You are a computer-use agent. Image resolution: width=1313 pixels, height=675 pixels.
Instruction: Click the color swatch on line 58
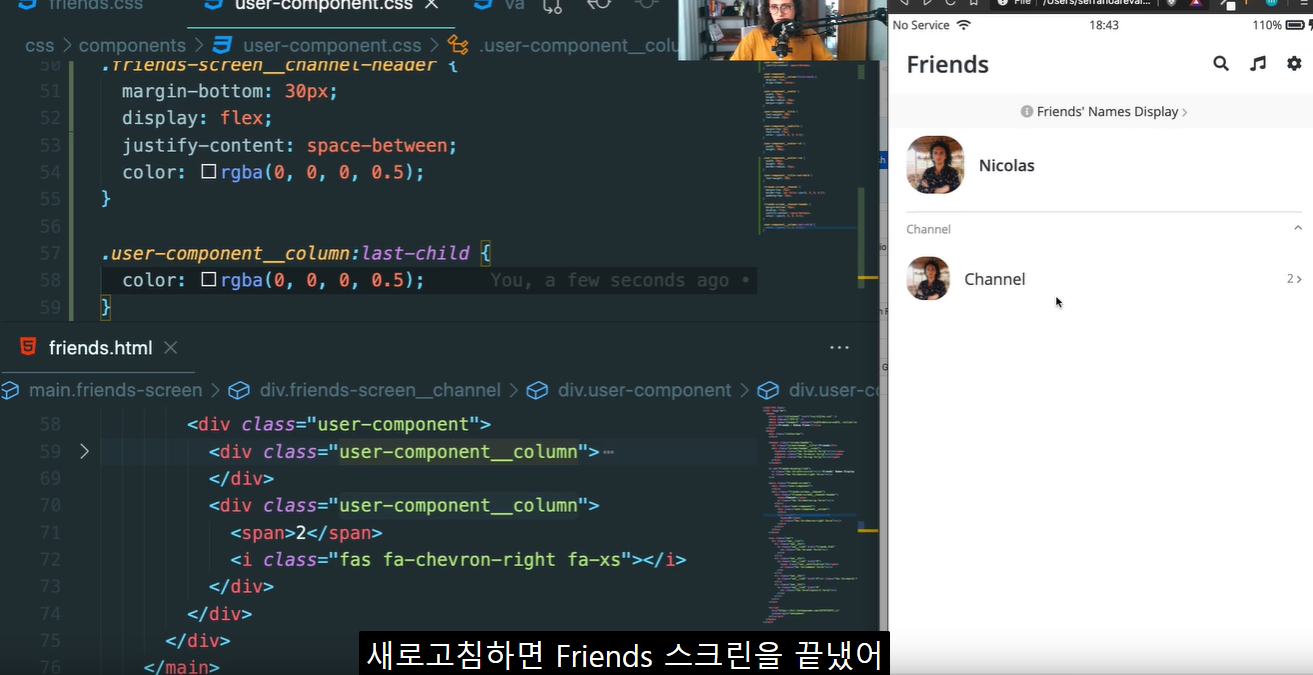point(209,280)
